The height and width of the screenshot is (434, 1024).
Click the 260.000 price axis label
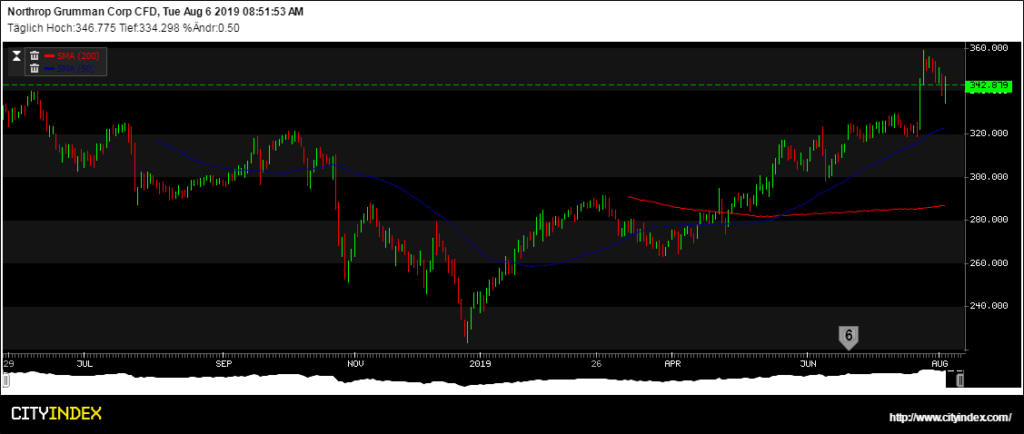989,263
